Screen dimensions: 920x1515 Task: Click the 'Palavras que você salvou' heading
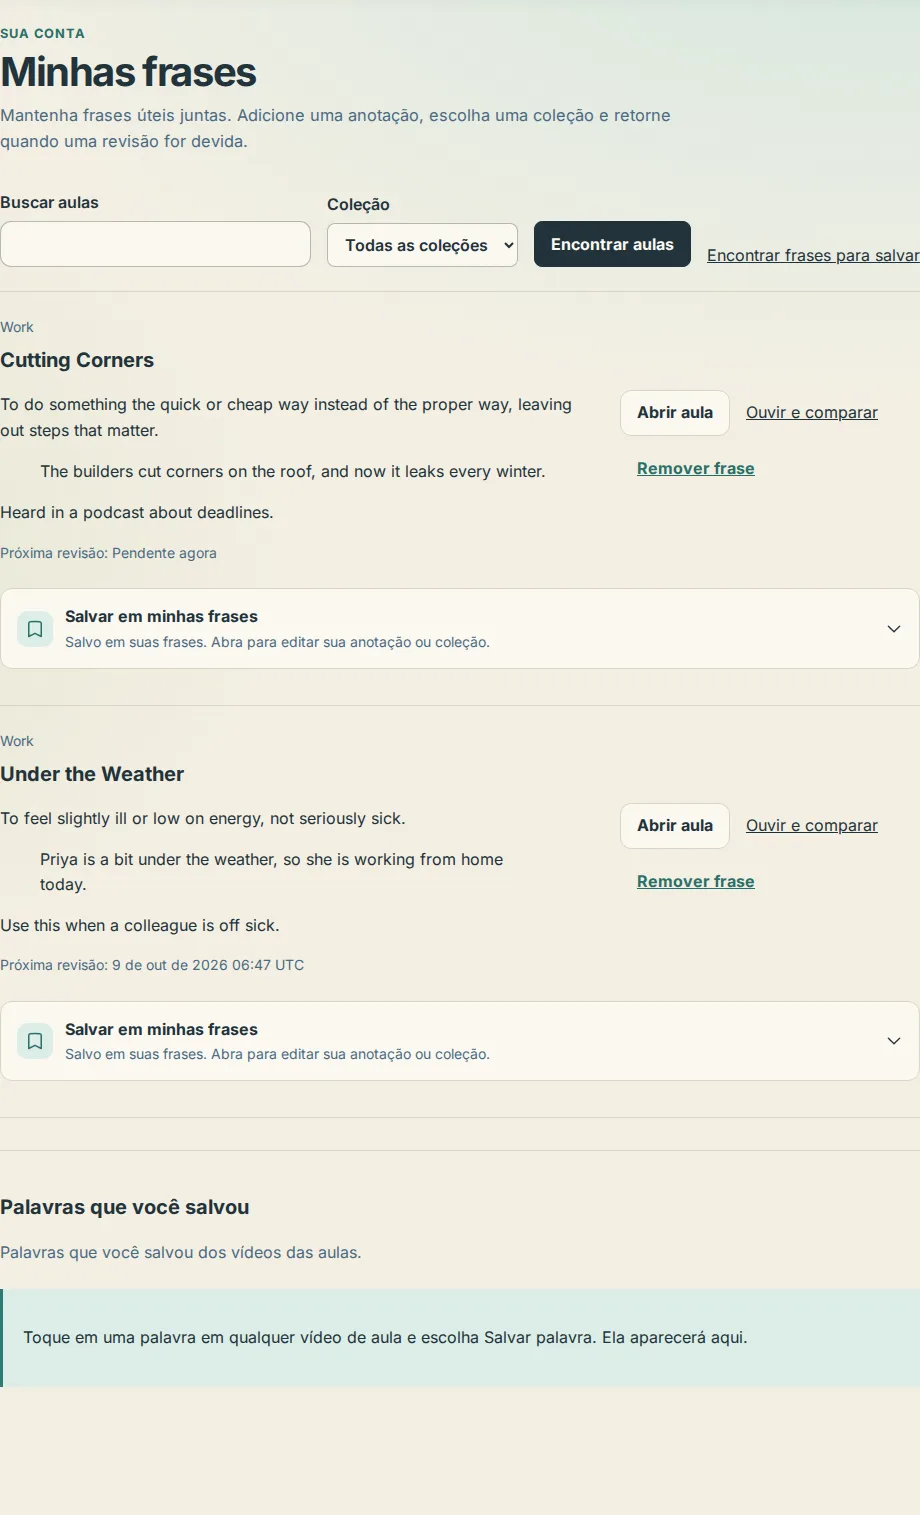[125, 1207]
